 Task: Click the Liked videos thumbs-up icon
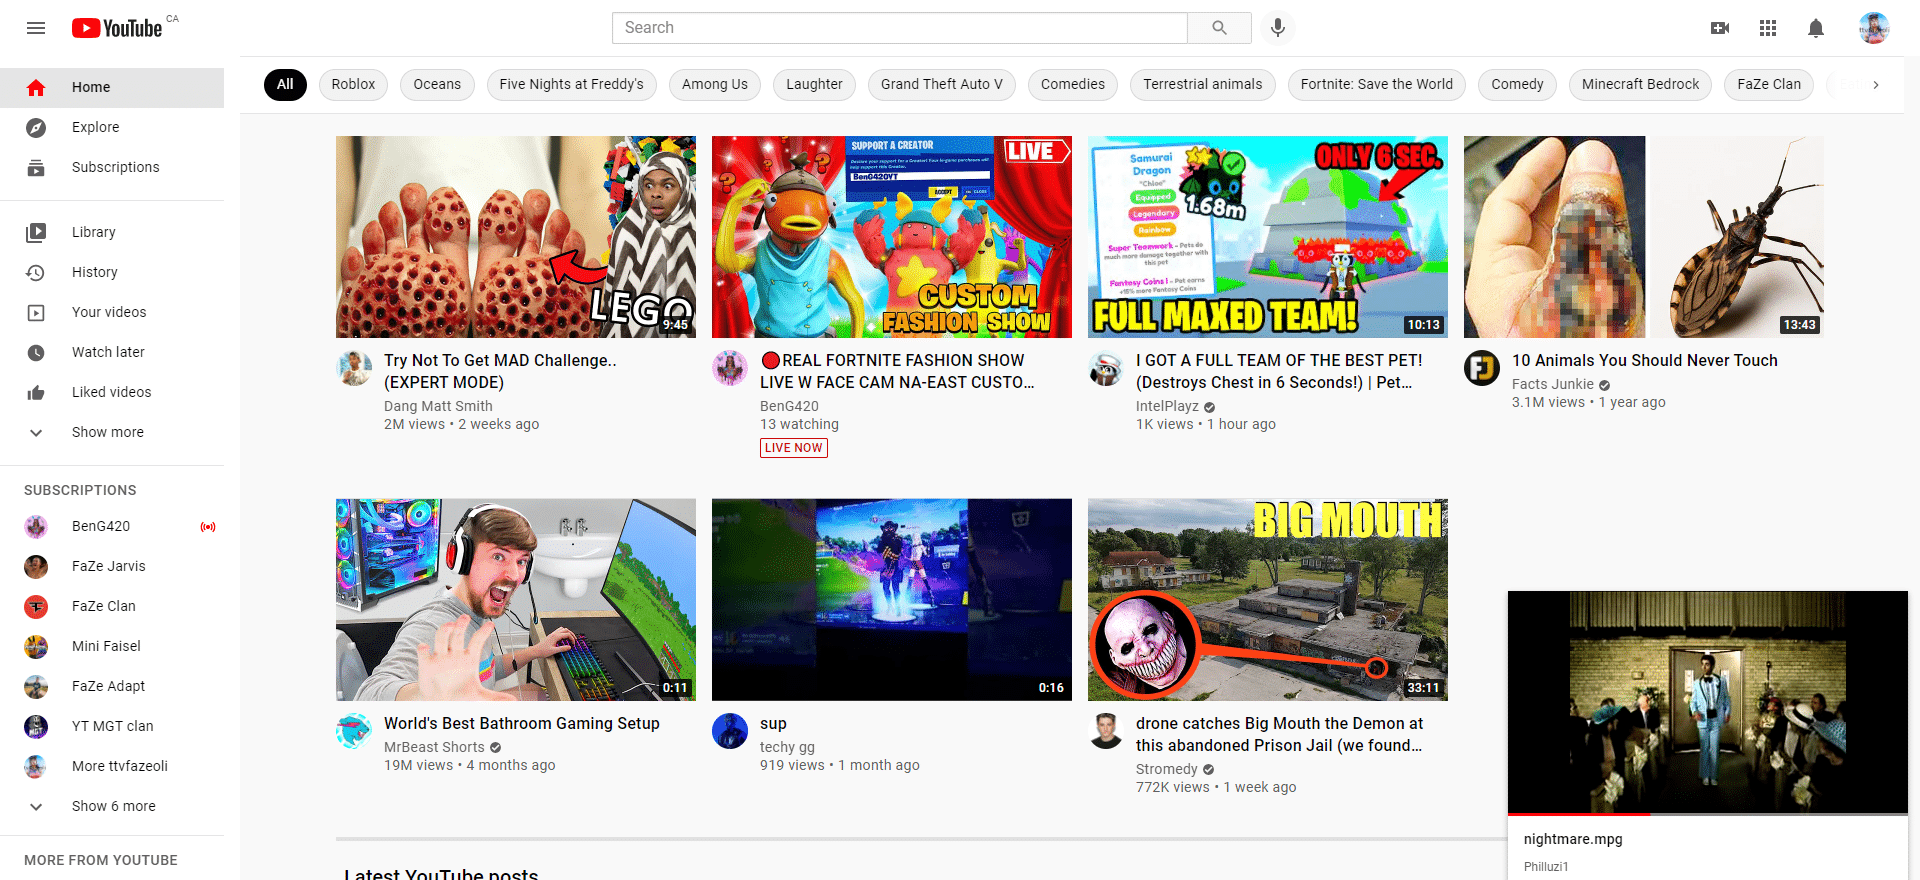click(x=36, y=392)
